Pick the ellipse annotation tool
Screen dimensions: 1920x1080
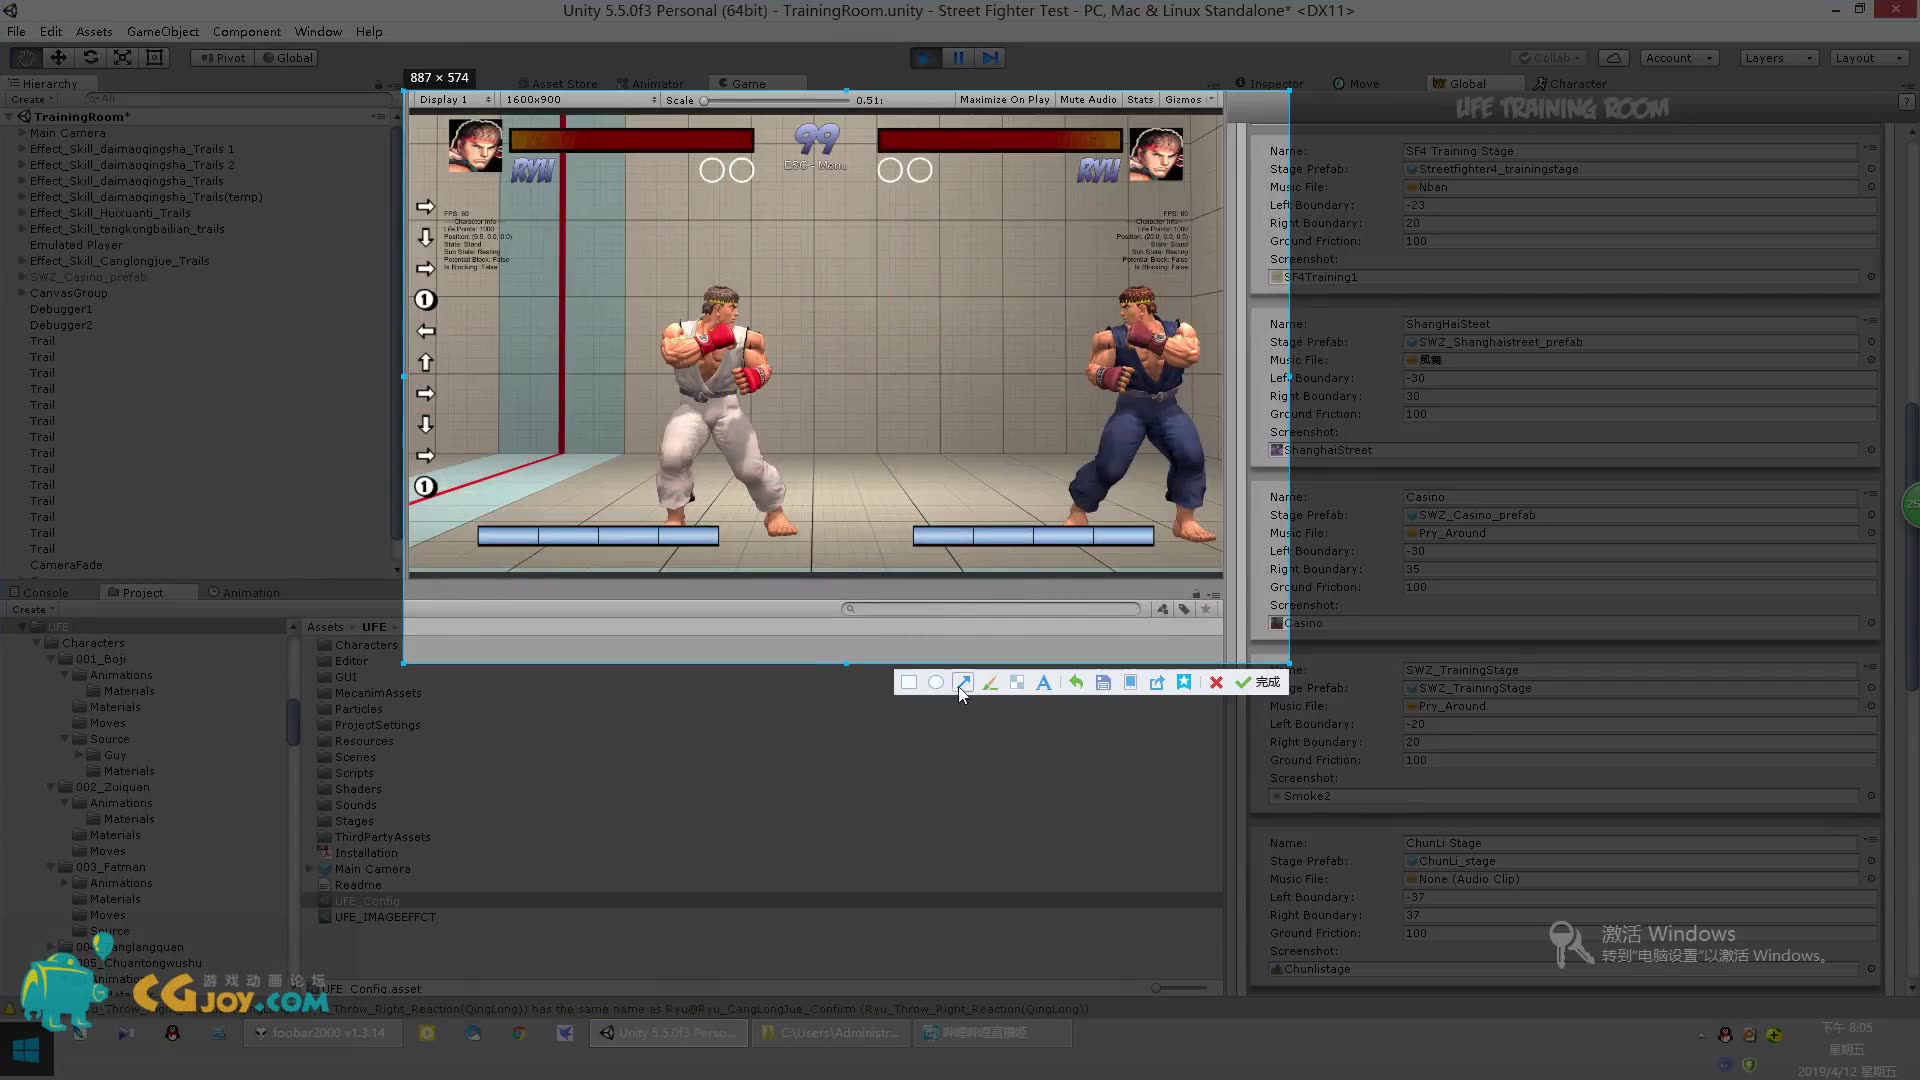[936, 682]
